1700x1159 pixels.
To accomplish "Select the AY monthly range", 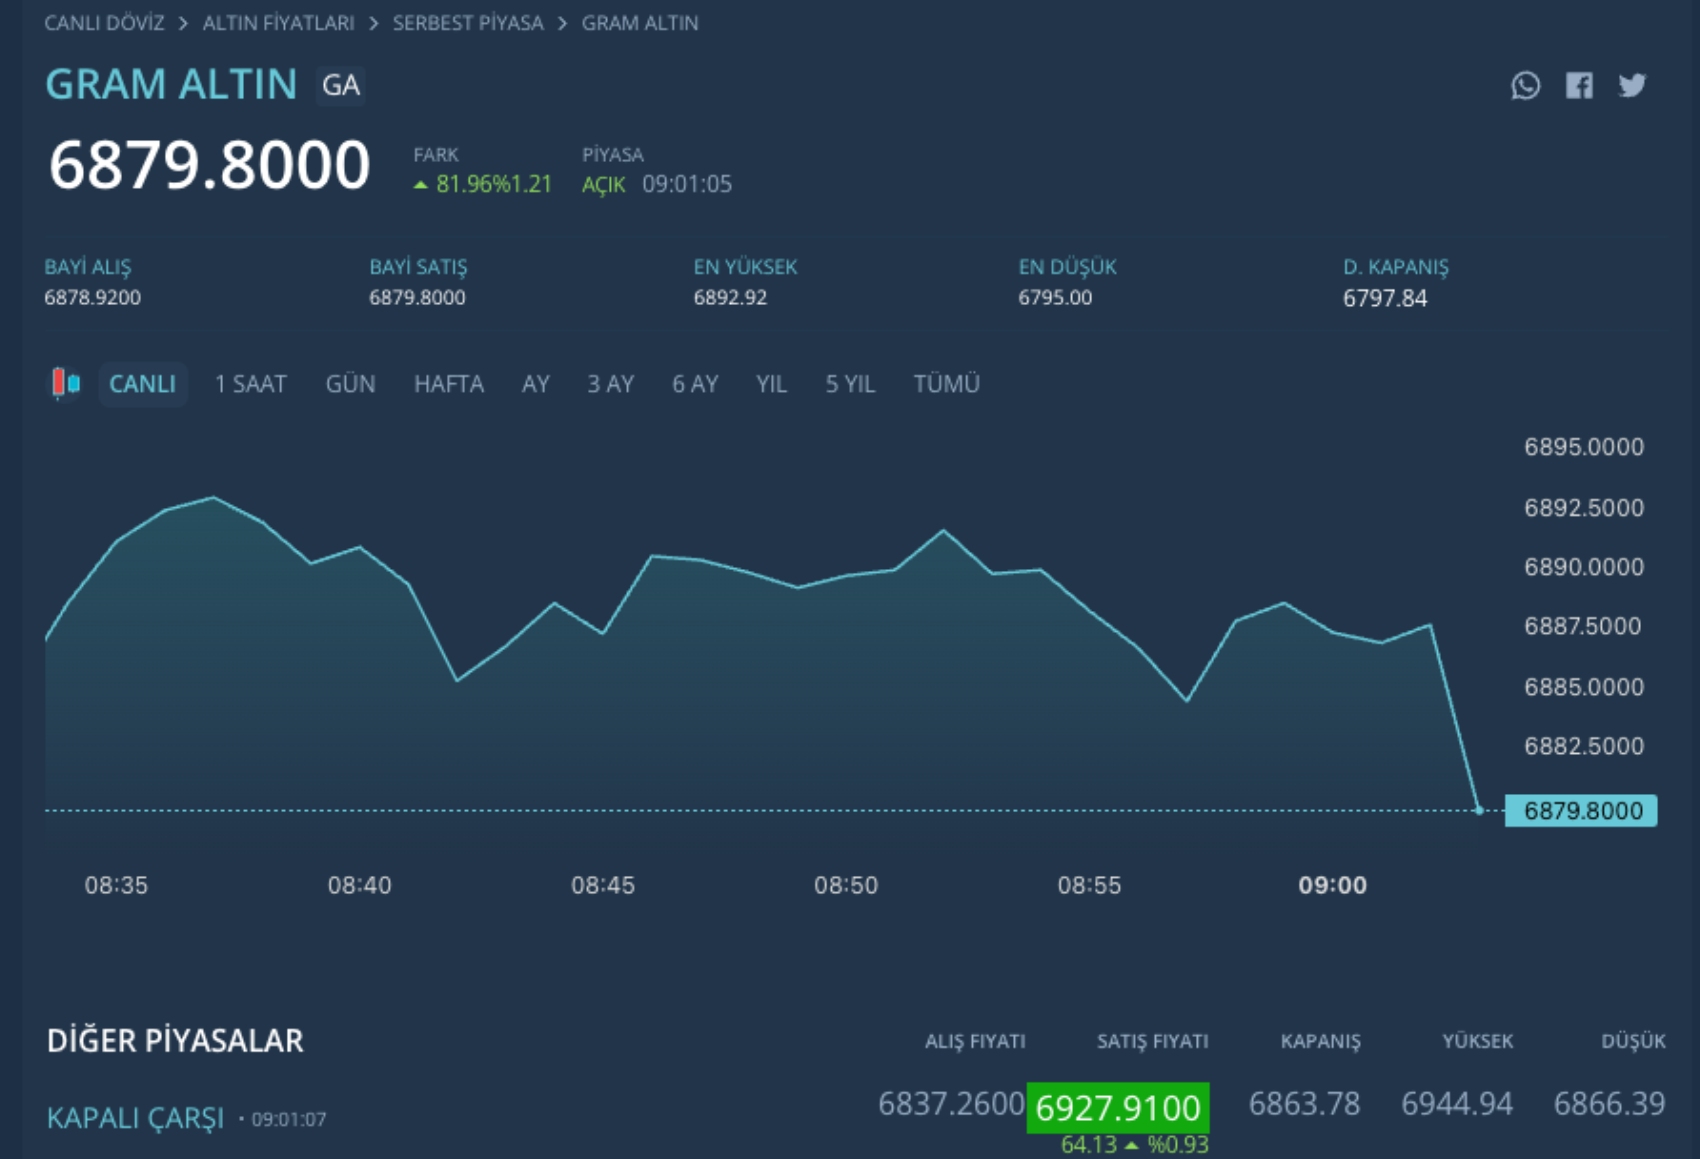I will [x=535, y=384].
